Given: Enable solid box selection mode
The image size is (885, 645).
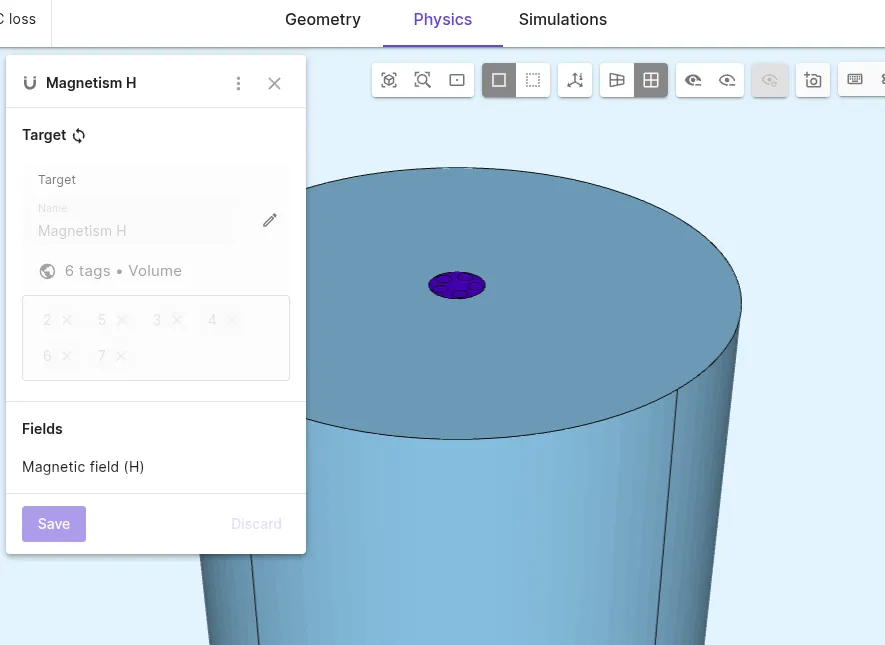Looking at the screenshot, I should click(499, 80).
